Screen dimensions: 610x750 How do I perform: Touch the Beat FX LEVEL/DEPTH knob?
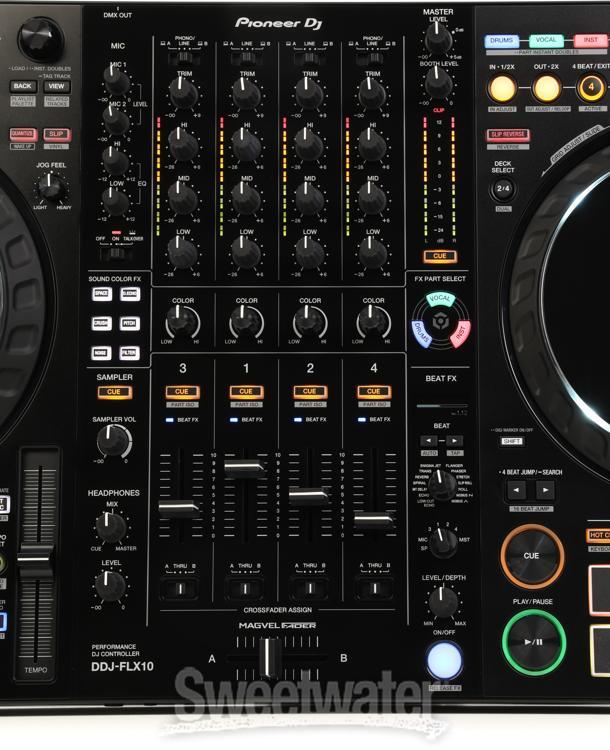coord(443,602)
